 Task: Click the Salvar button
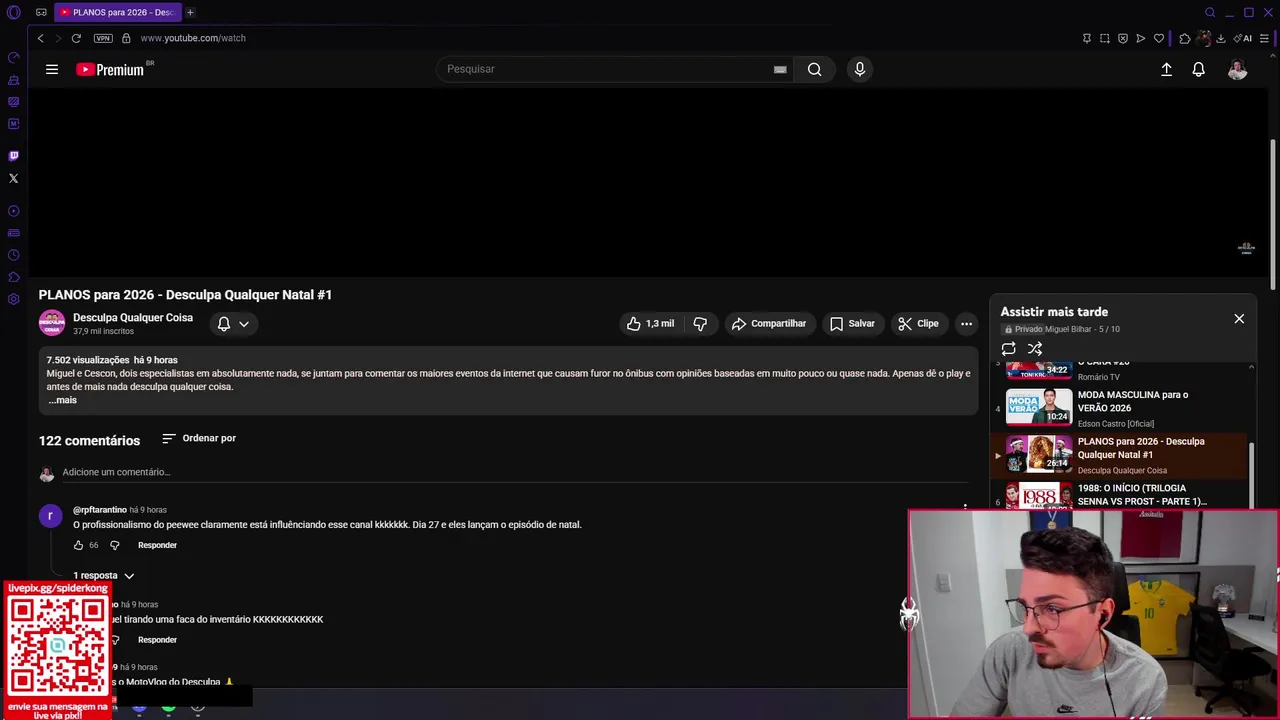click(852, 324)
